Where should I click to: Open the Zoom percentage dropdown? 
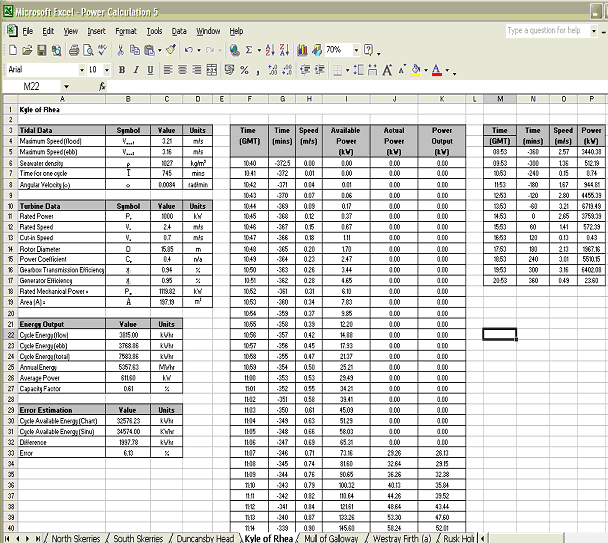[x=355, y=49]
